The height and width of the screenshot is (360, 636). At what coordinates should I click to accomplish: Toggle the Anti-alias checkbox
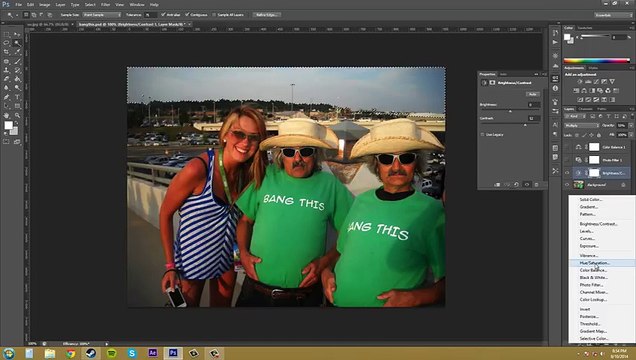tap(163, 15)
